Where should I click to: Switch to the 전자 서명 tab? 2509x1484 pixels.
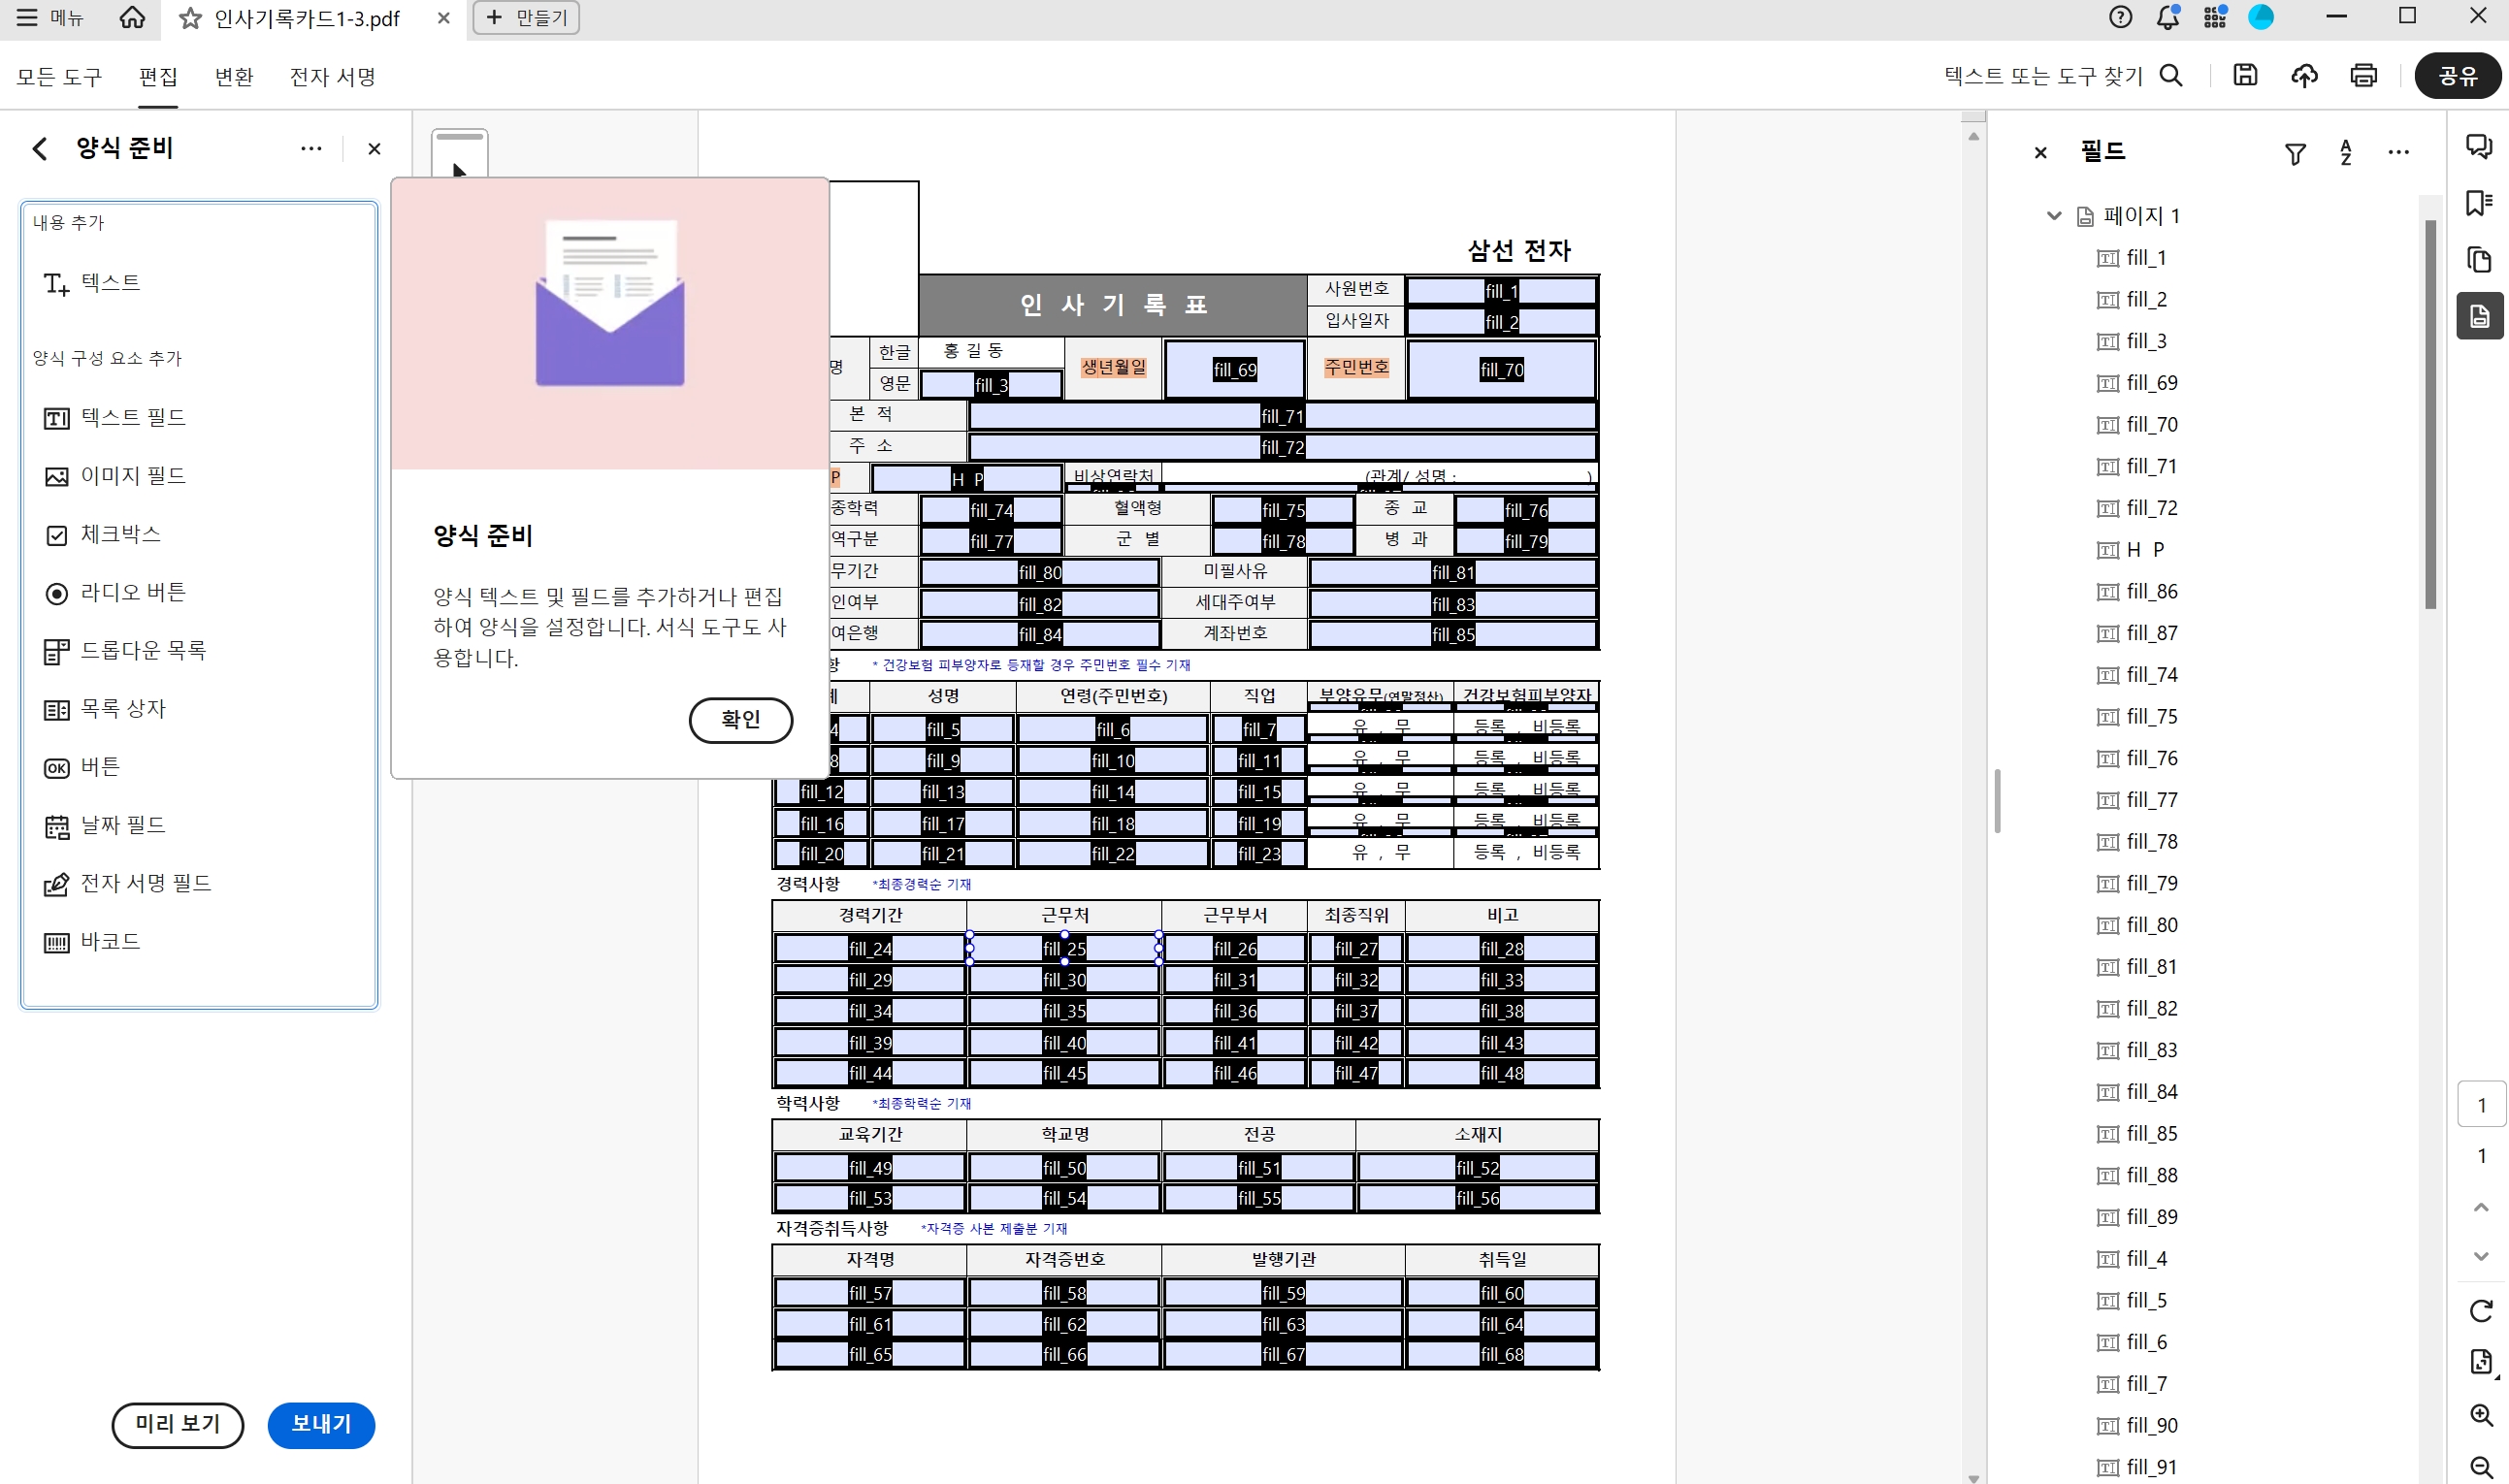point(332,77)
